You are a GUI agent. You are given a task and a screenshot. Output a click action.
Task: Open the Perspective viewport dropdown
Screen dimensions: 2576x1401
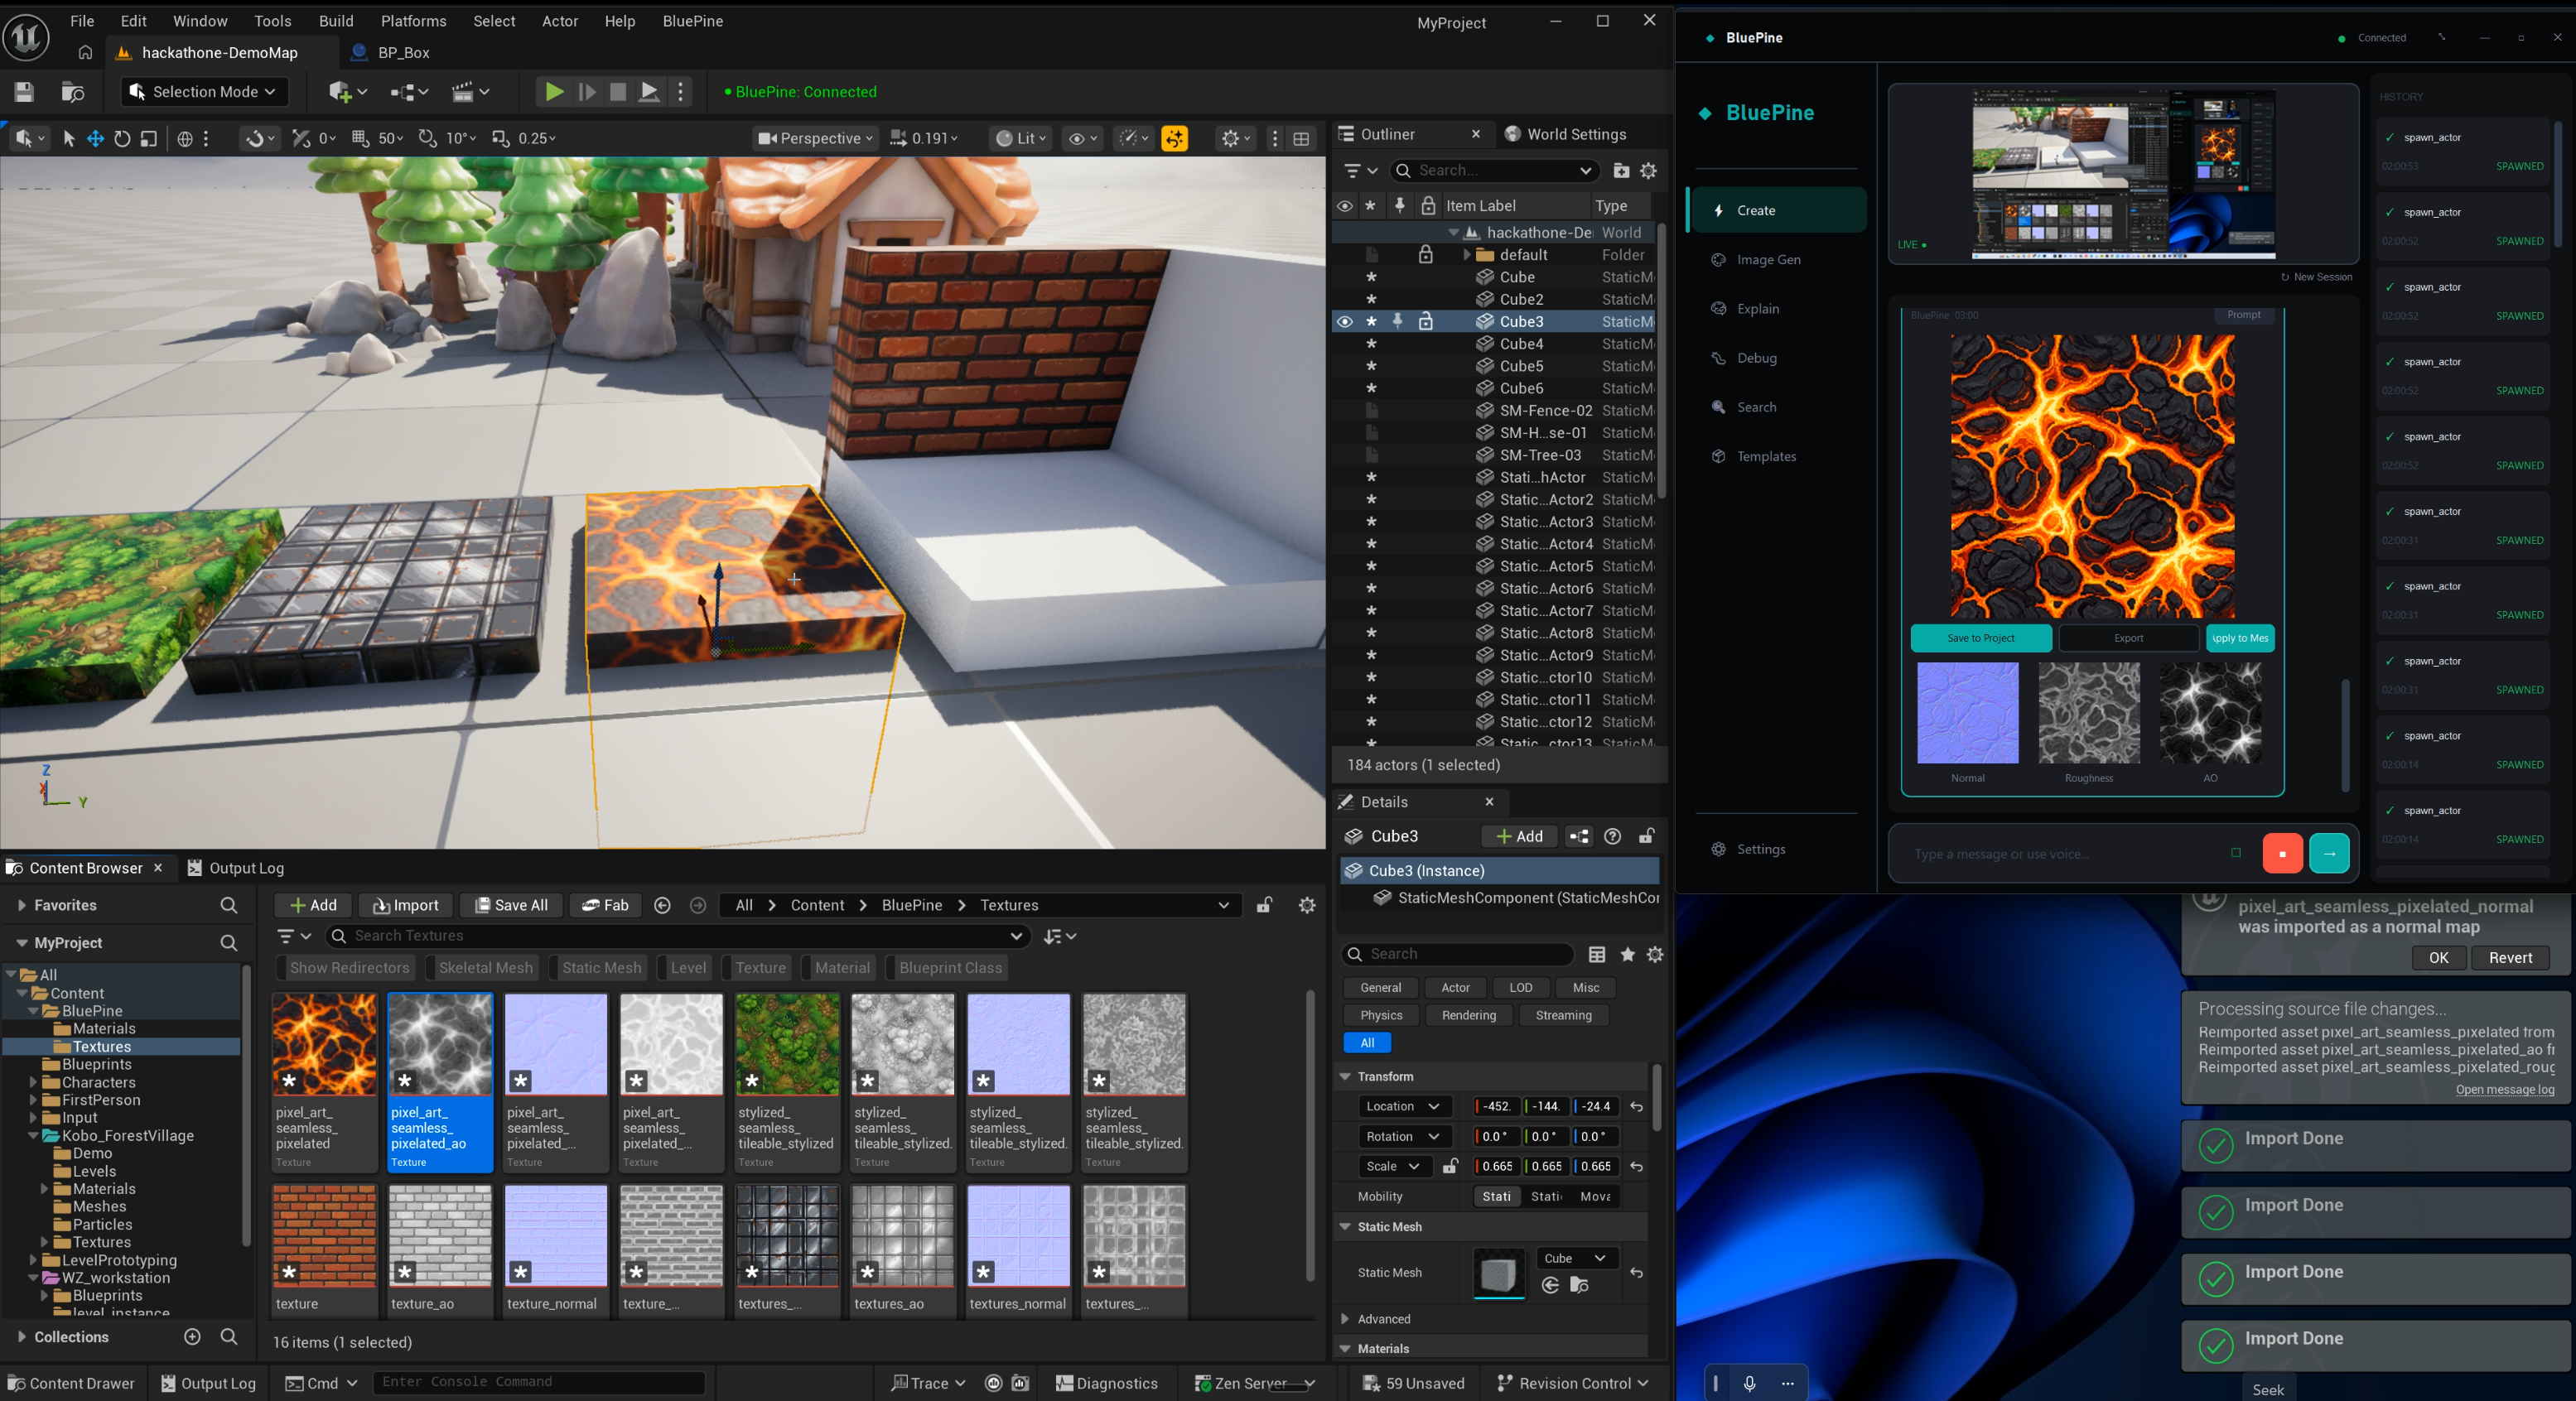(816, 139)
